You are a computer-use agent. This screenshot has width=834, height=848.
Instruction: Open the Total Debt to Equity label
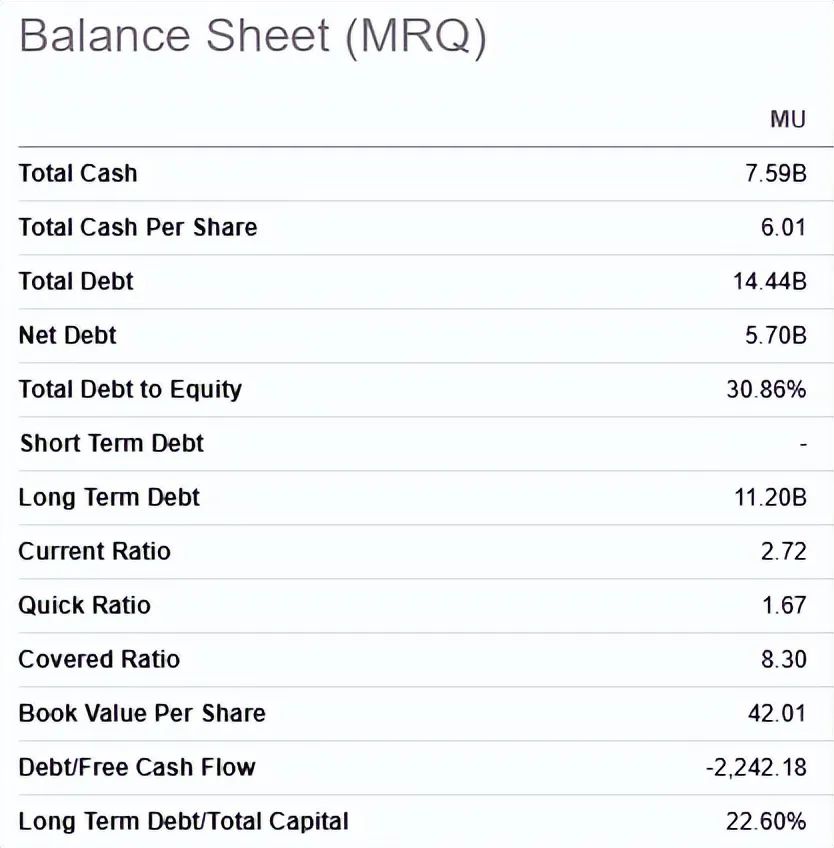pyautogui.click(x=130, y=390)
